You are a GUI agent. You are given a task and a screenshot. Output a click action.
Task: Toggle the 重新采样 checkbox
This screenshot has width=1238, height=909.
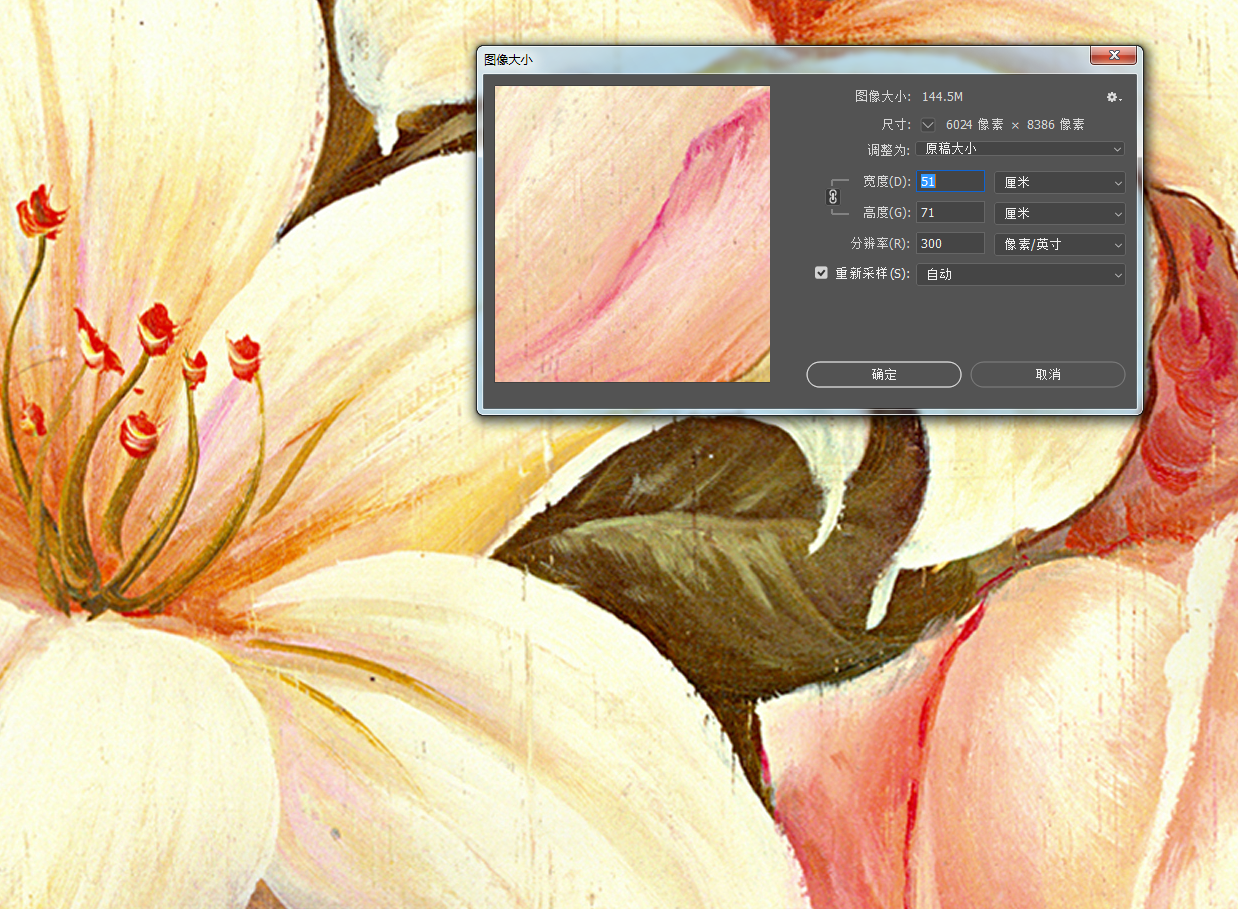(x=821, y=273)
